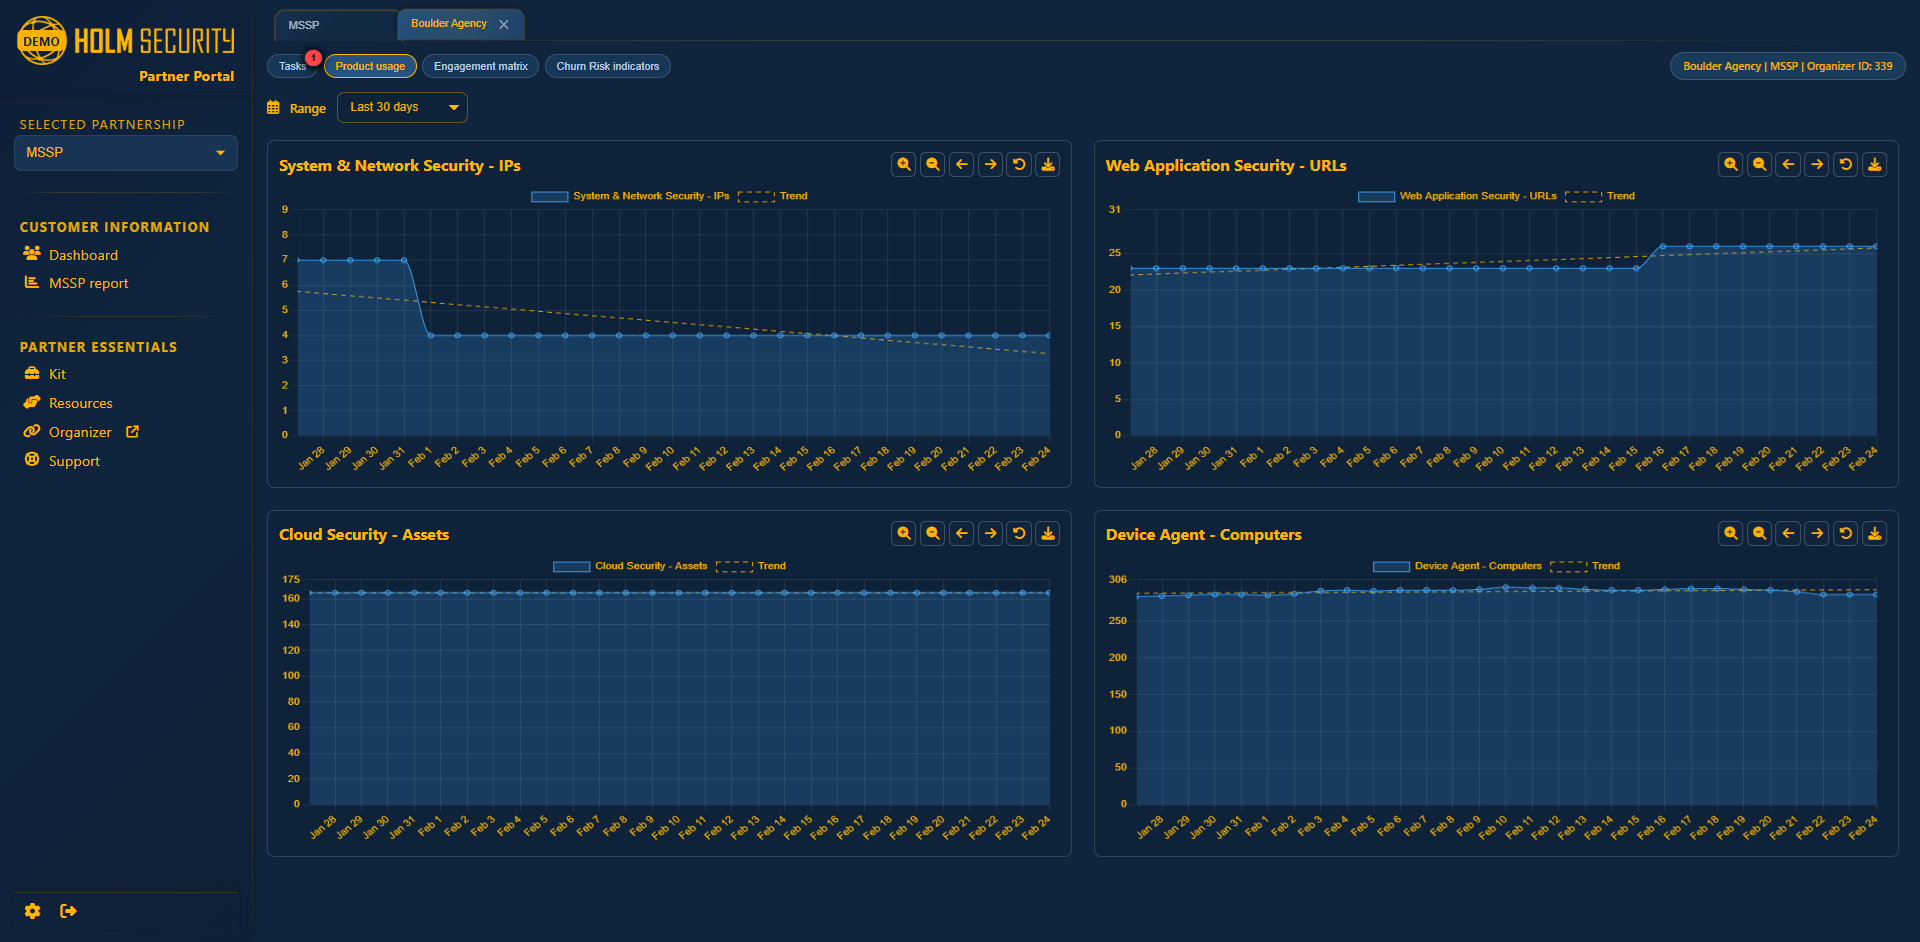Reset the Device Agent Computers chart view

coord(1846,534)
